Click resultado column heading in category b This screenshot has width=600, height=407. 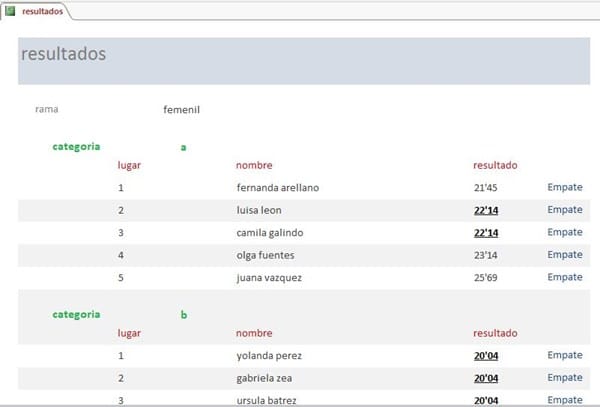pyautogui.click(x=495, y=333)
